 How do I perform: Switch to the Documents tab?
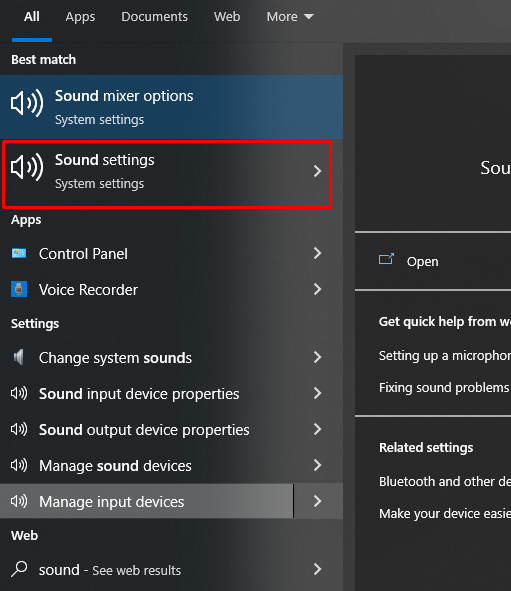pos(155,17)
